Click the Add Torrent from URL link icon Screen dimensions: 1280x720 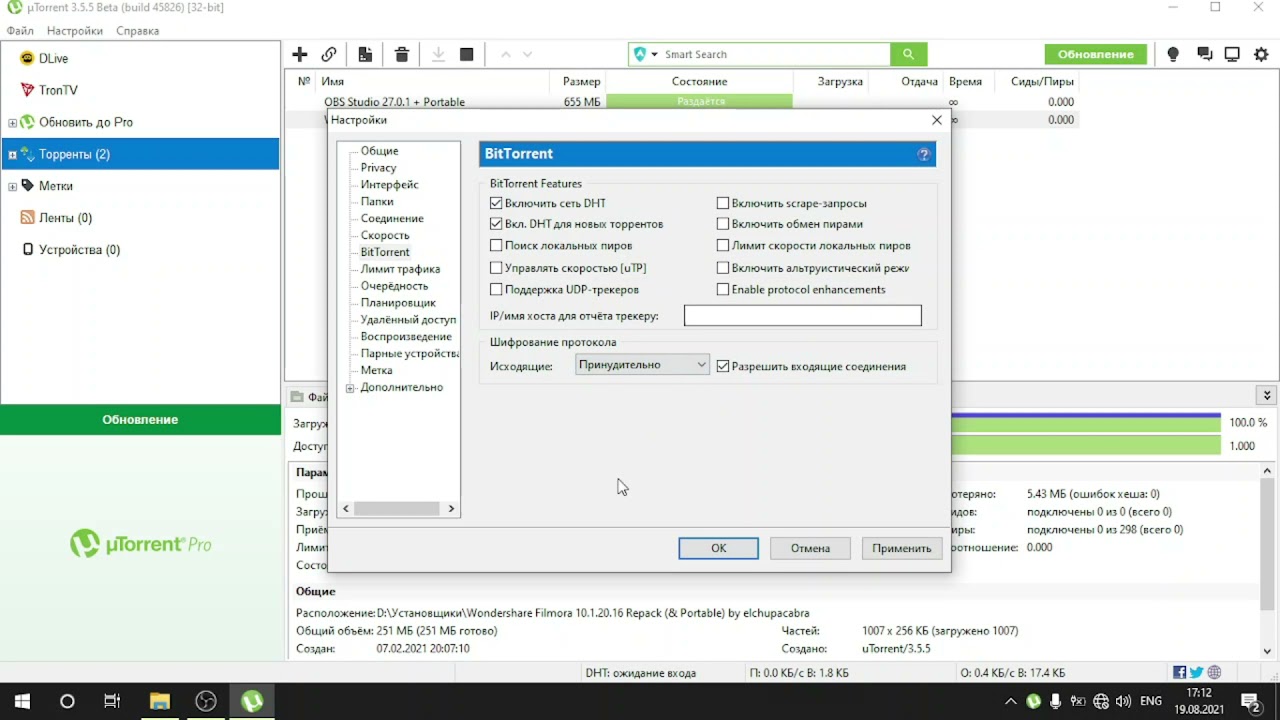click(x=328, y=54)
